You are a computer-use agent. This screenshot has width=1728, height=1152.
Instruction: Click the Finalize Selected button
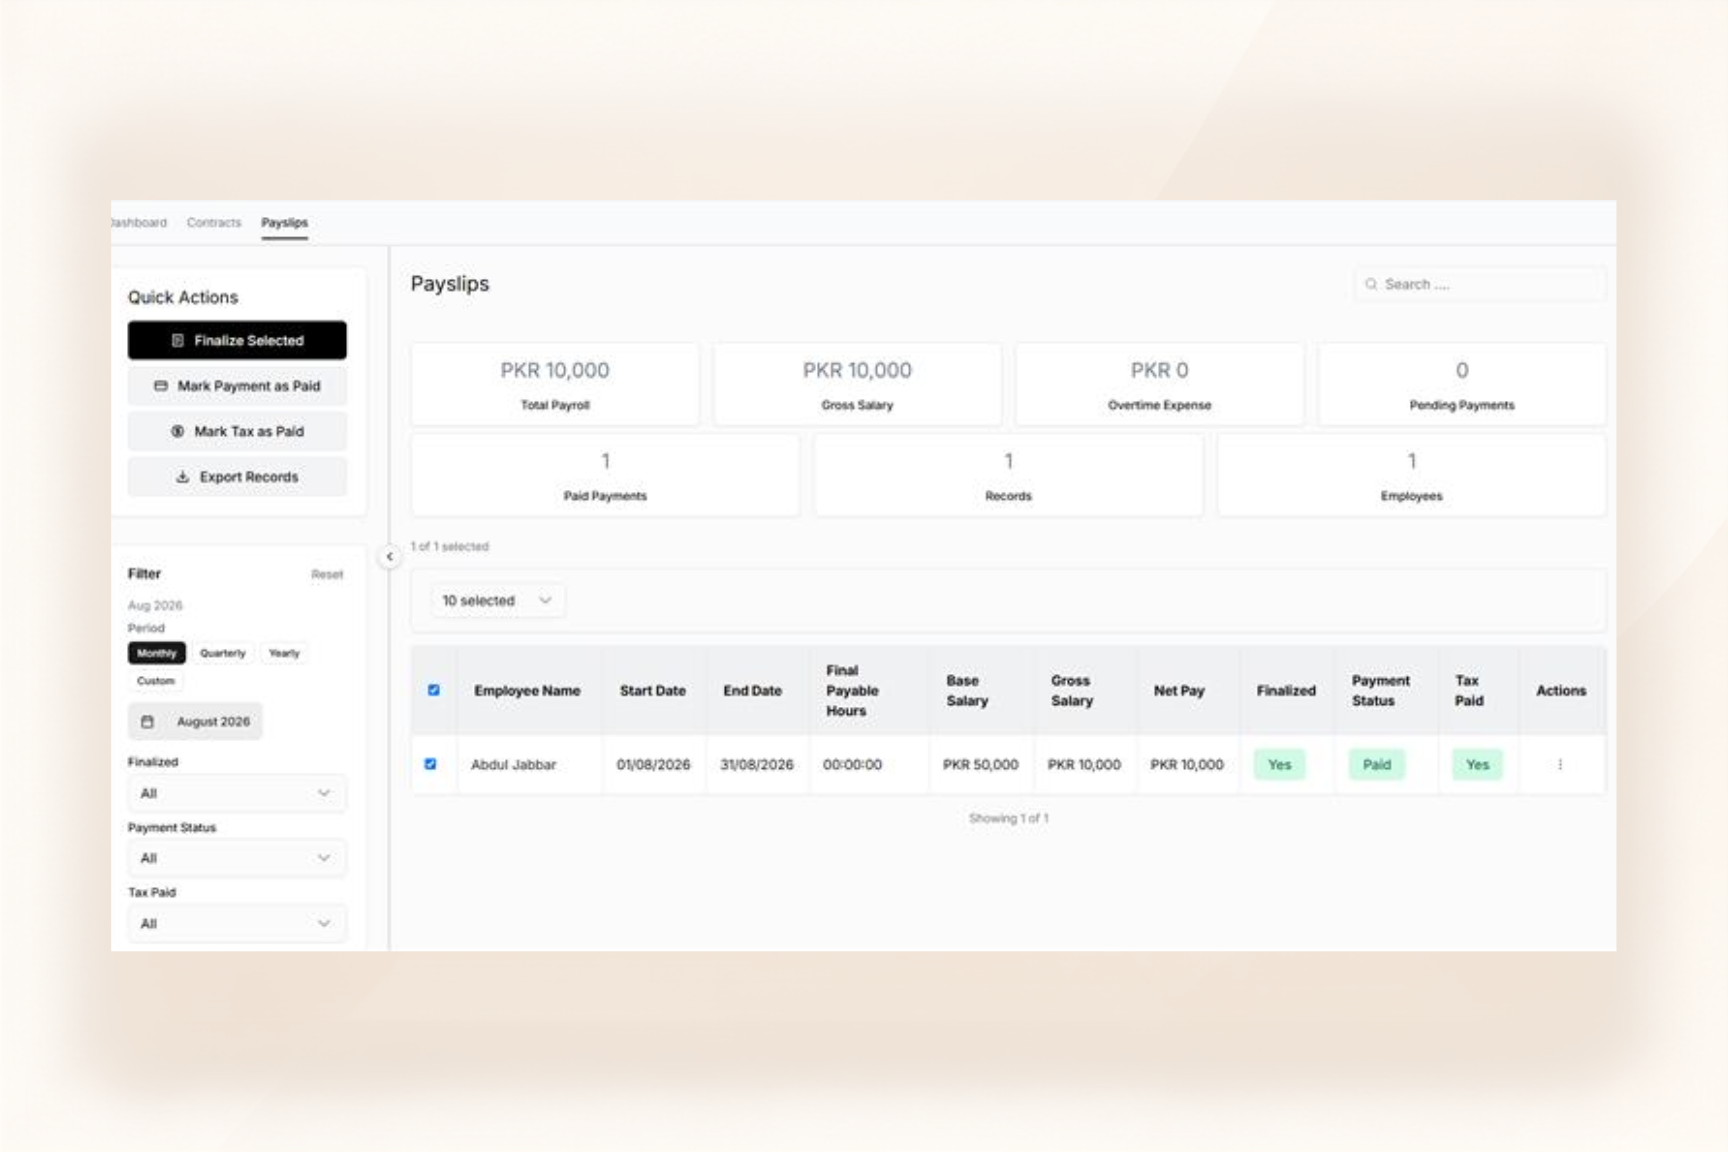click(x=237, y=340)
